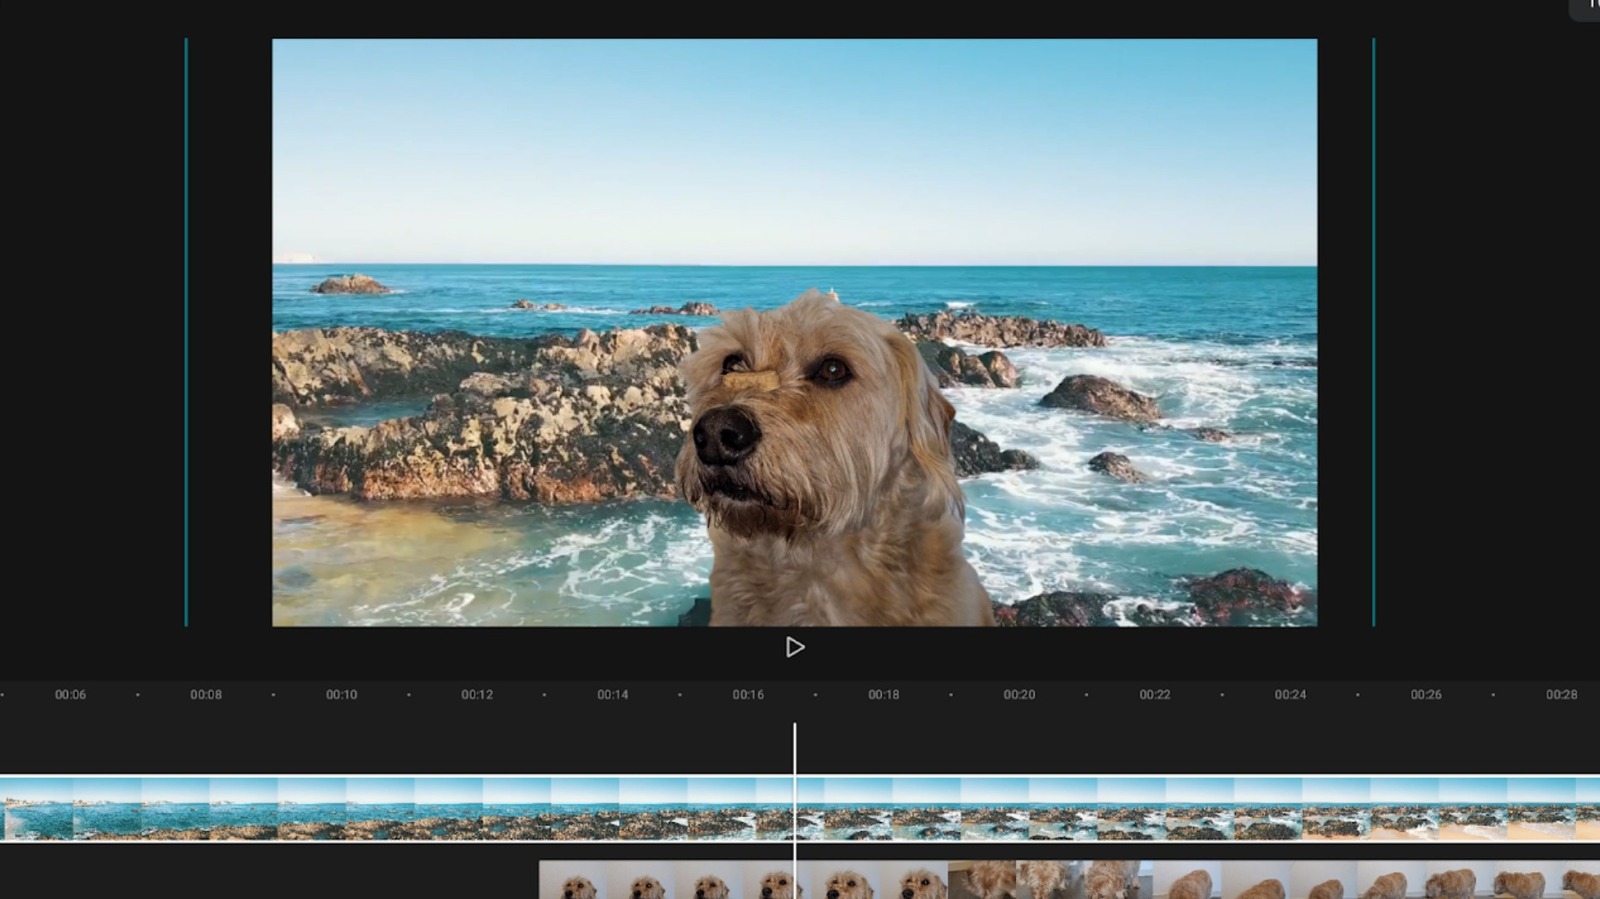Move playhead to the 00:14 mark

click(x=613, y=694)
